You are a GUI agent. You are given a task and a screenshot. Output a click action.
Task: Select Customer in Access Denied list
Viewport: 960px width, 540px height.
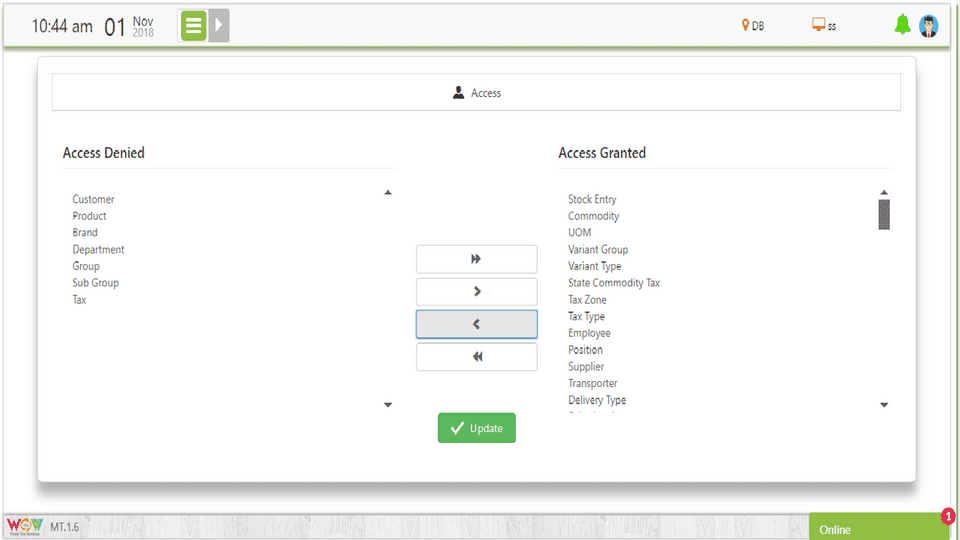click(x=93, y=199)
